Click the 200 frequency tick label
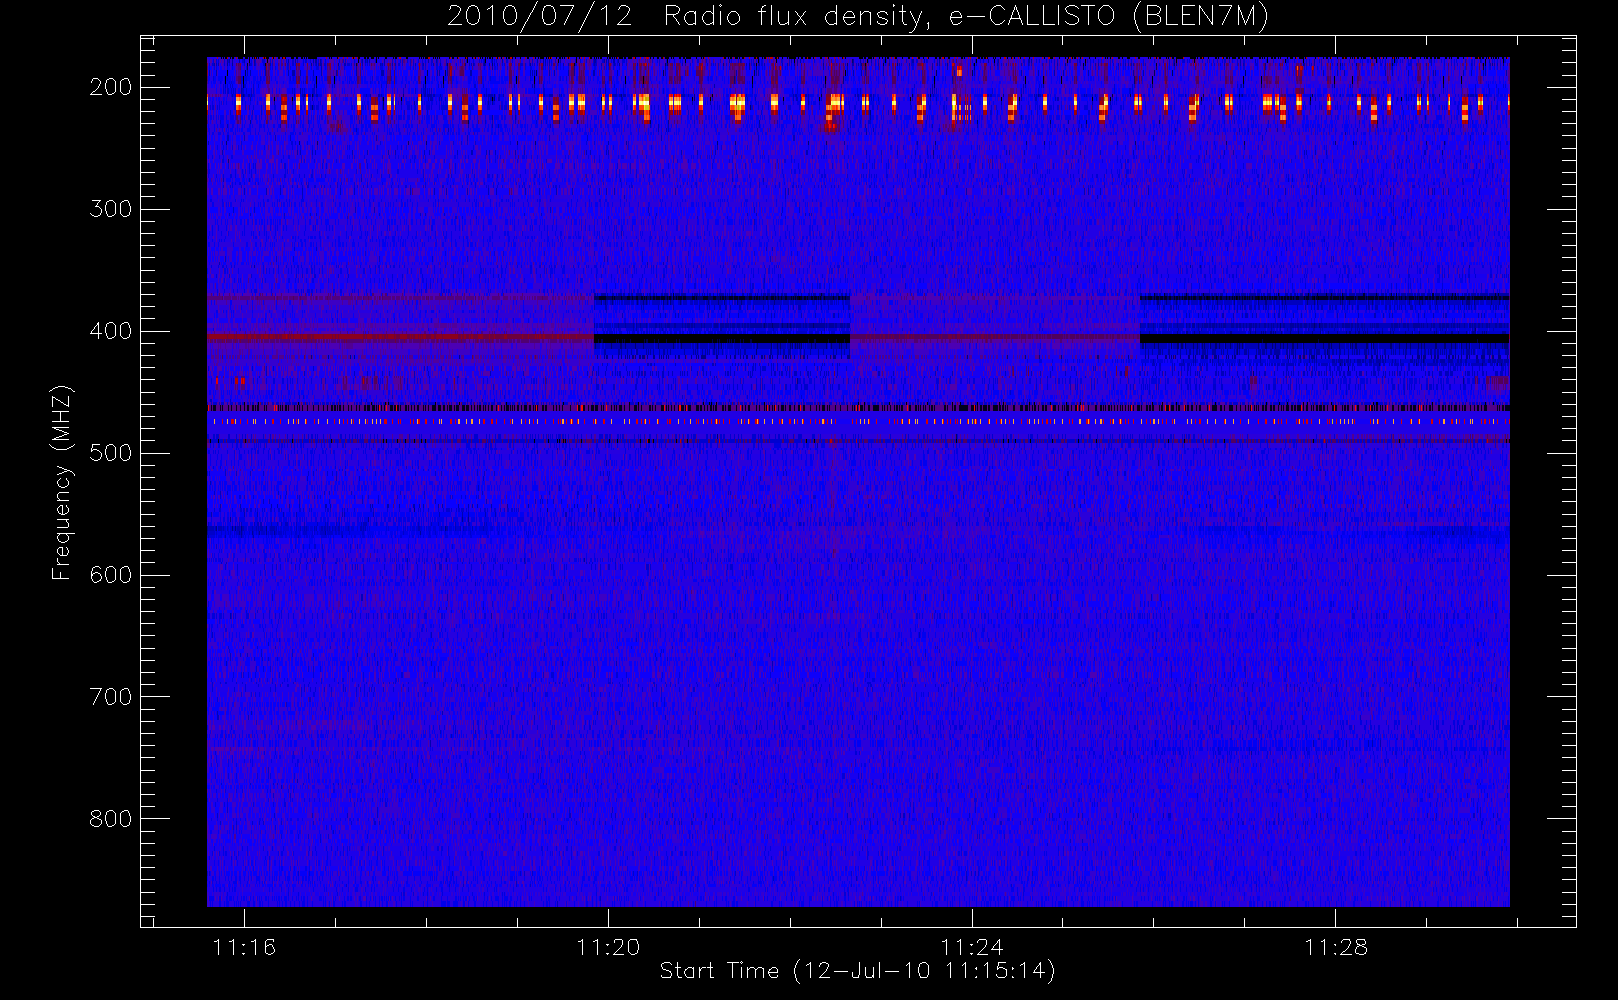The width and height of the screenshot is (1618, 1000). pyautogui.click(x=111, y=87)
